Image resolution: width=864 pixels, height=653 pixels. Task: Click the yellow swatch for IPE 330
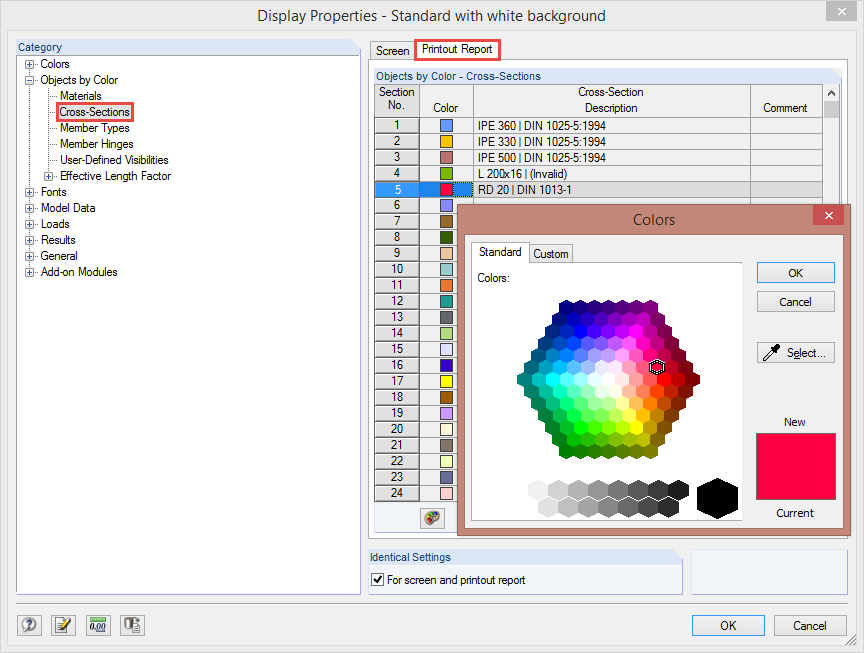coord(446,142)
